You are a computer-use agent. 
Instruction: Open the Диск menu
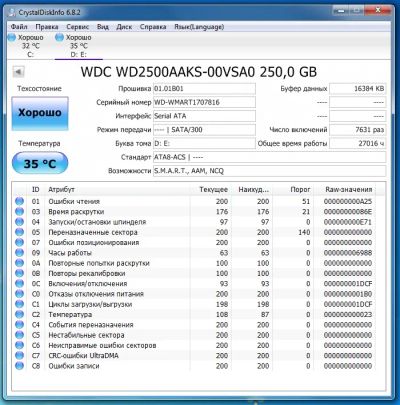124,27
